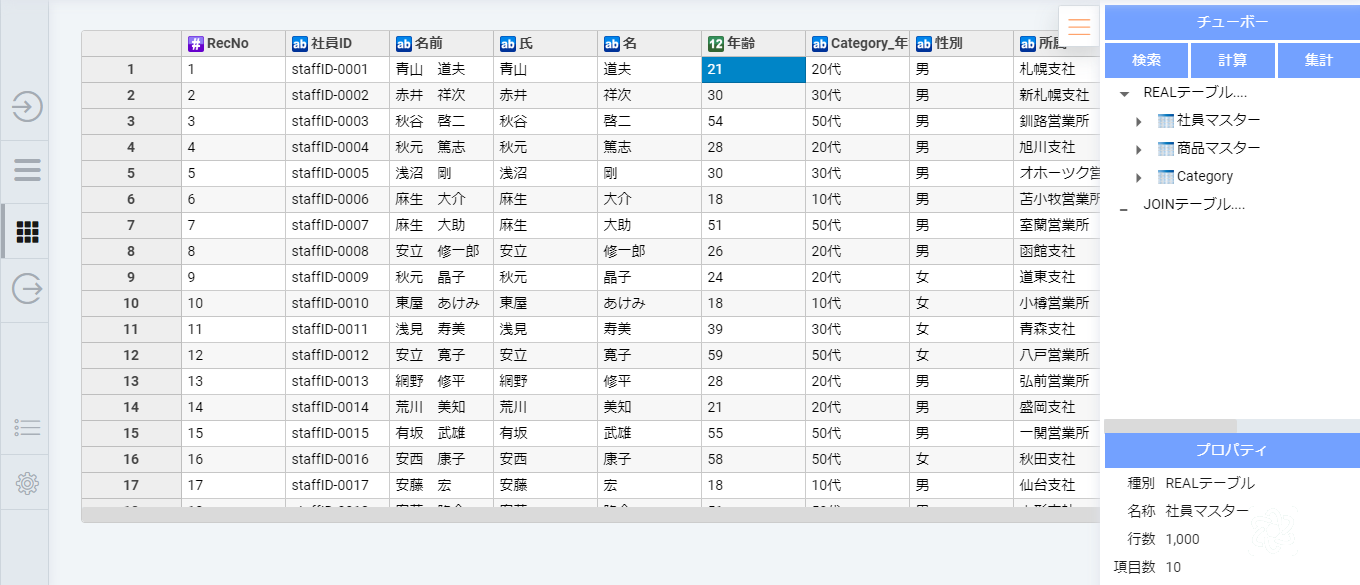Open the three-line list view icon
Screen dimensions: 1360x585
27,169
